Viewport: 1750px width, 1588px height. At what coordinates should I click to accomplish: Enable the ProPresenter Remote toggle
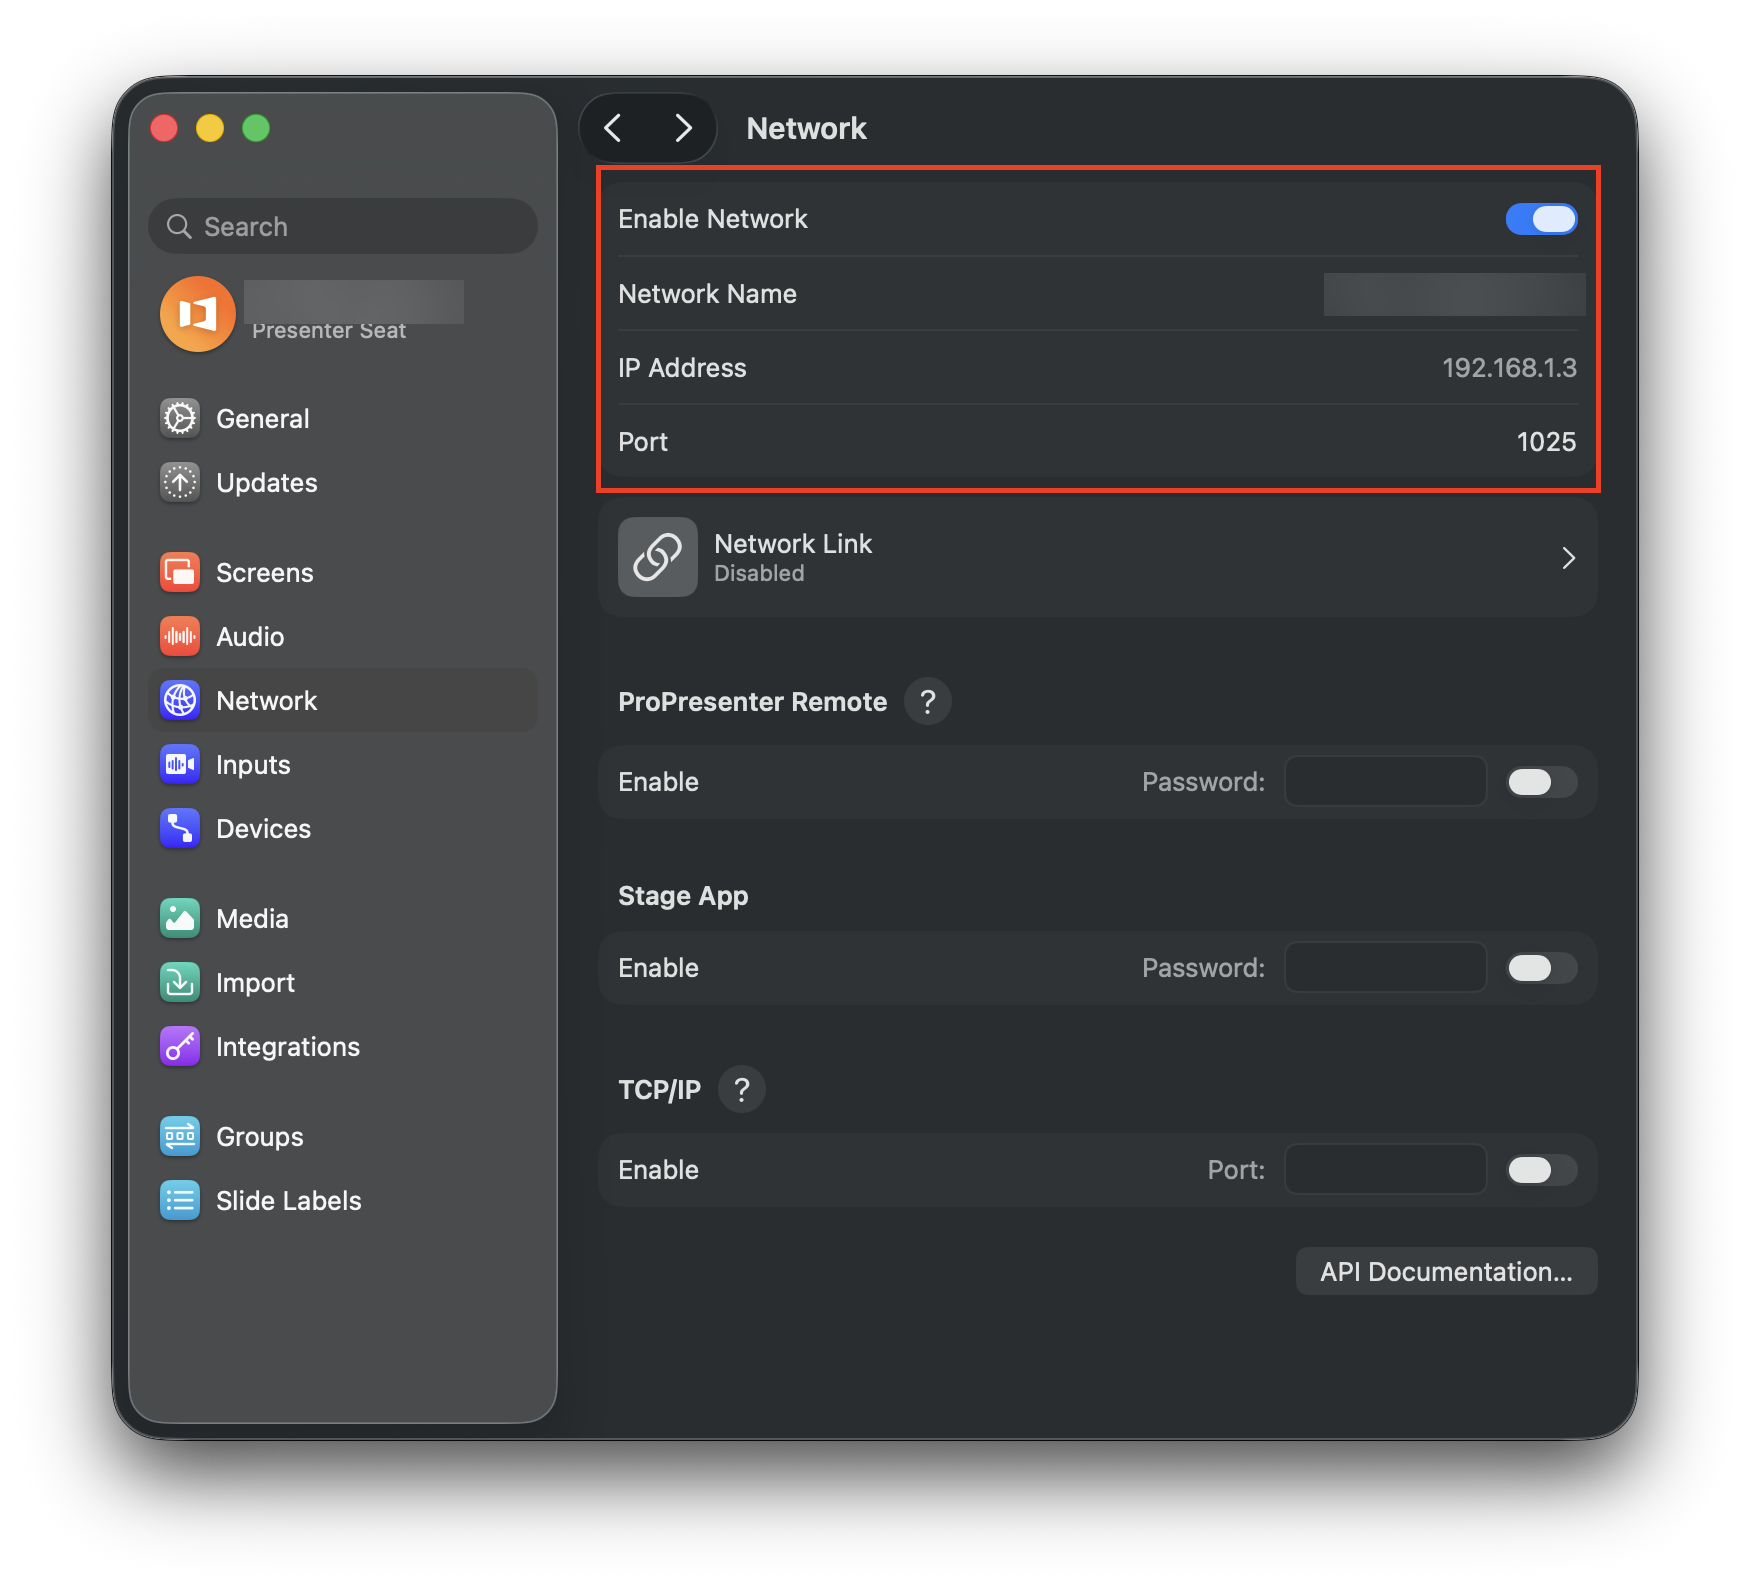(1541, 782)
